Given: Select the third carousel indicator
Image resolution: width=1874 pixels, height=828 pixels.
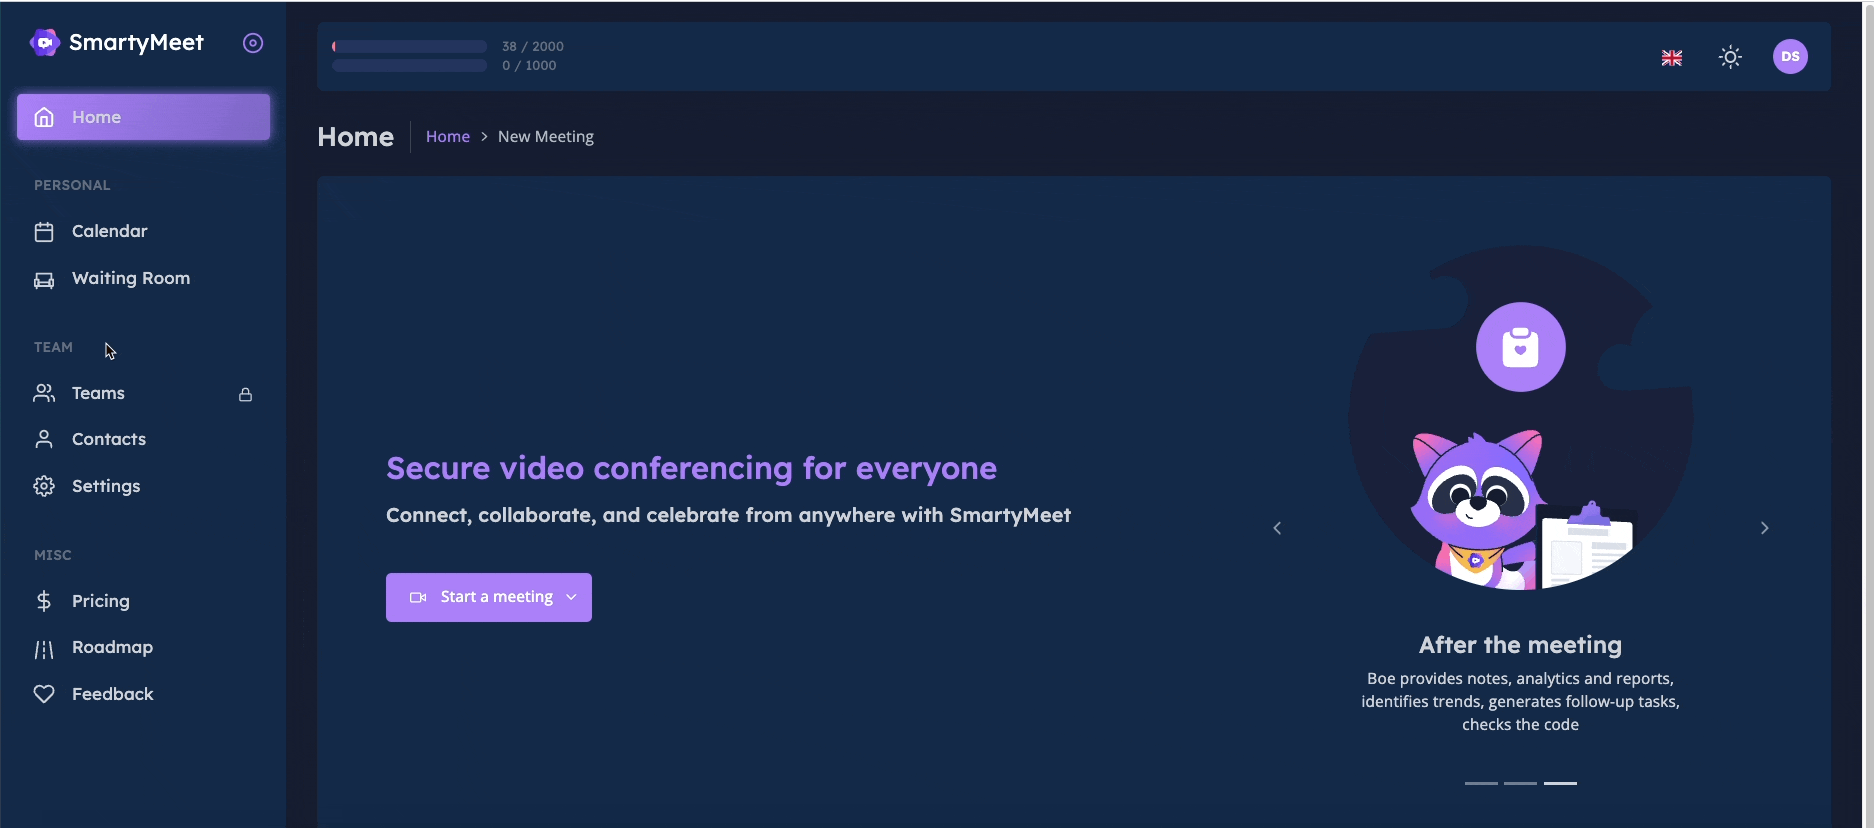Looking at the screenshot, I should point(1560,783).
